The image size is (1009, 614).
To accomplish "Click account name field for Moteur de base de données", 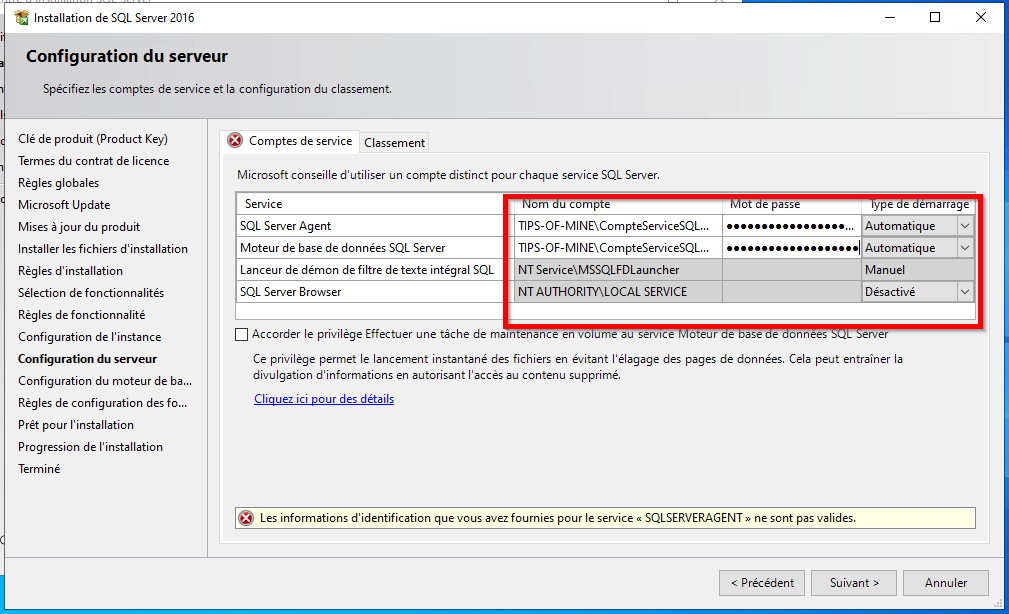I will (x=618, y=248).
